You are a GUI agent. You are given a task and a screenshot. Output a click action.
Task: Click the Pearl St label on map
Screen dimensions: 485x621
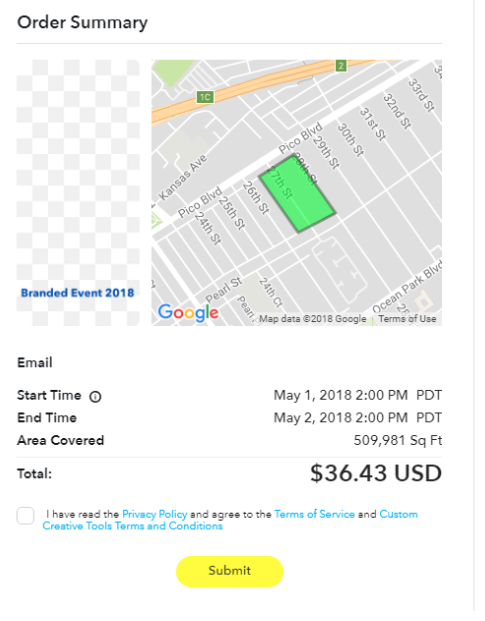[x=224, y=290]
